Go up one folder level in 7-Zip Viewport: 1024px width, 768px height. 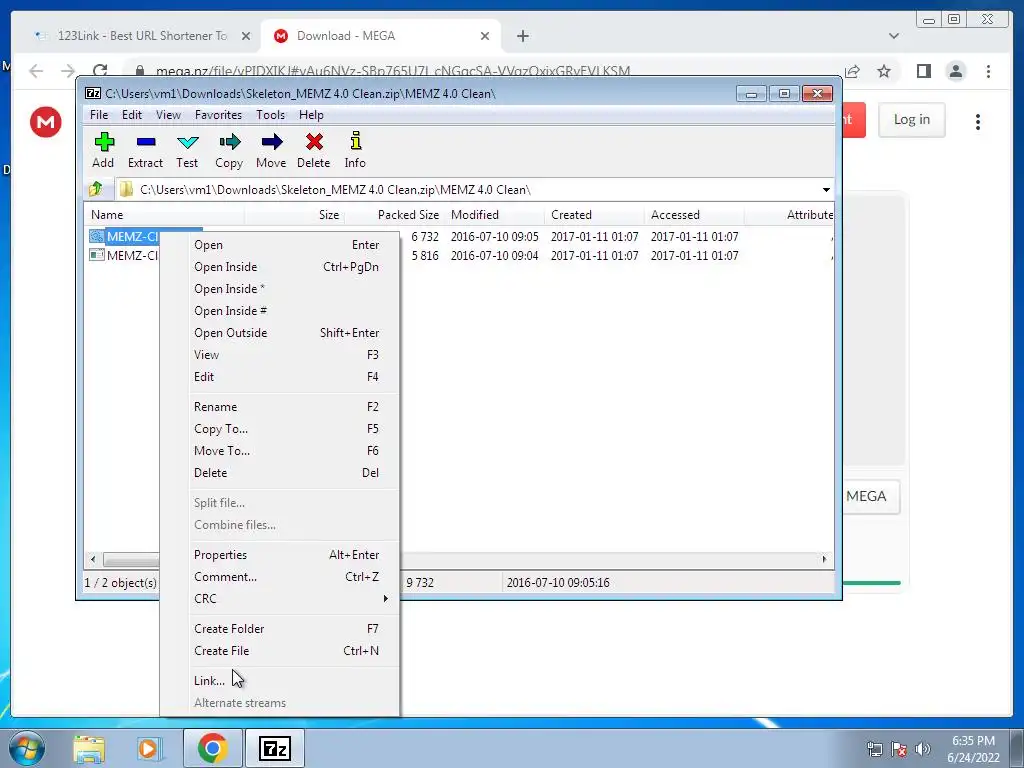[96, 189]
